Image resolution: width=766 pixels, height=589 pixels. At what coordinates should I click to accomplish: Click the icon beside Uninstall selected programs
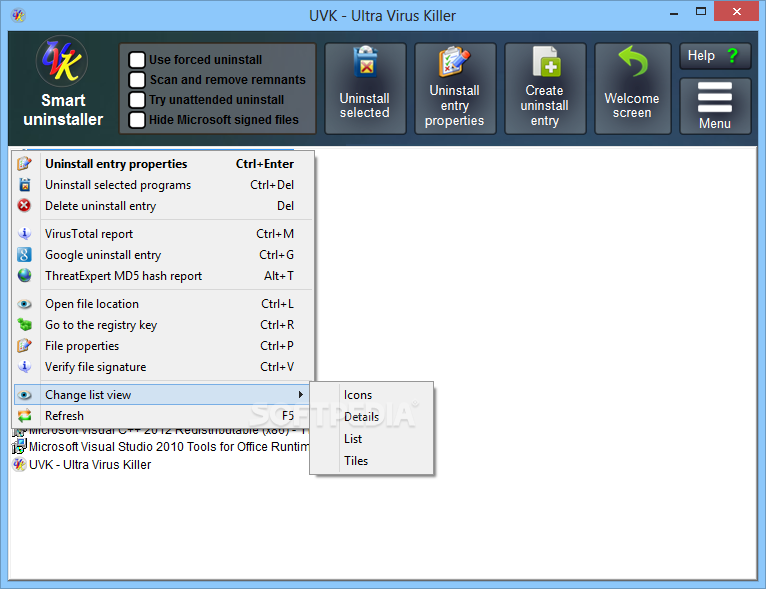coord(24,185)
